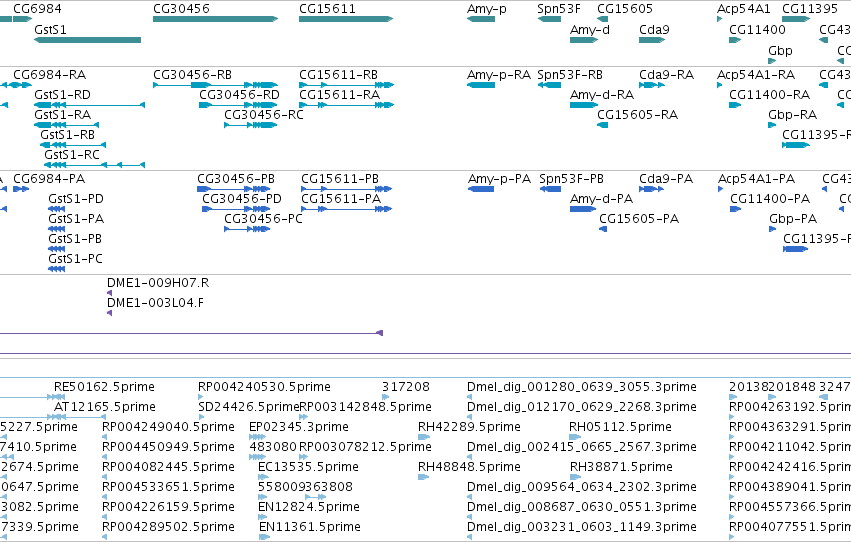
Task: Click the CG11400-PA protein label
Action: pos(770,199)
